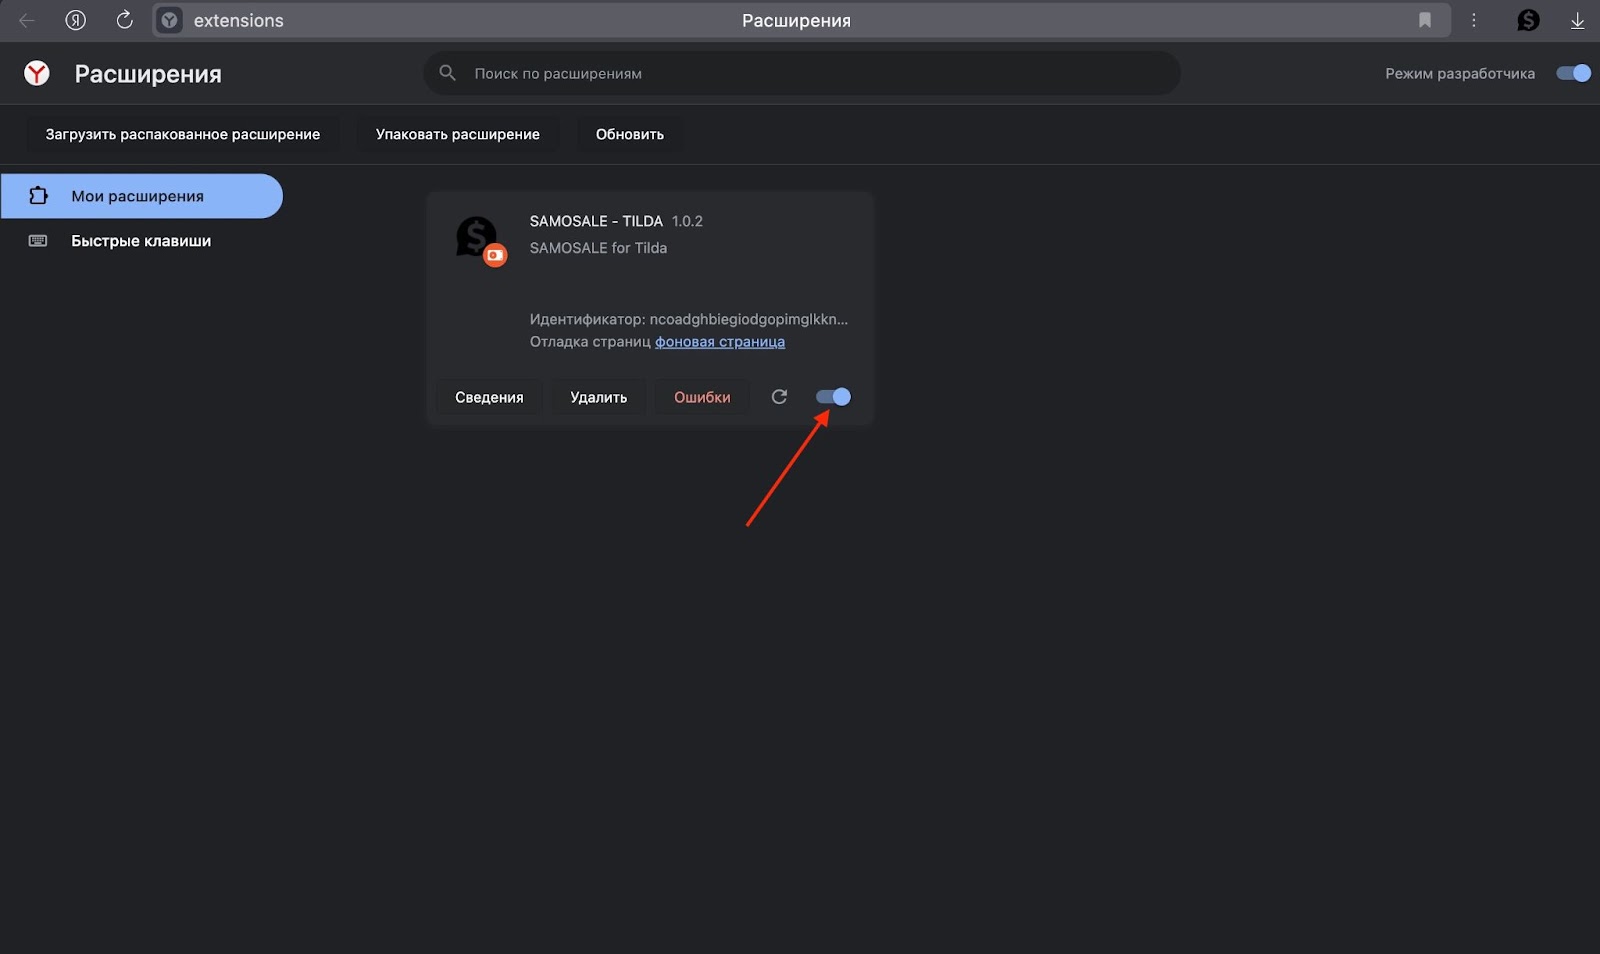This screenshot has width=1600, height=954.
Task: Disable the SAMOSALE - TILDA extension toggle
Action: pos(833,397)
